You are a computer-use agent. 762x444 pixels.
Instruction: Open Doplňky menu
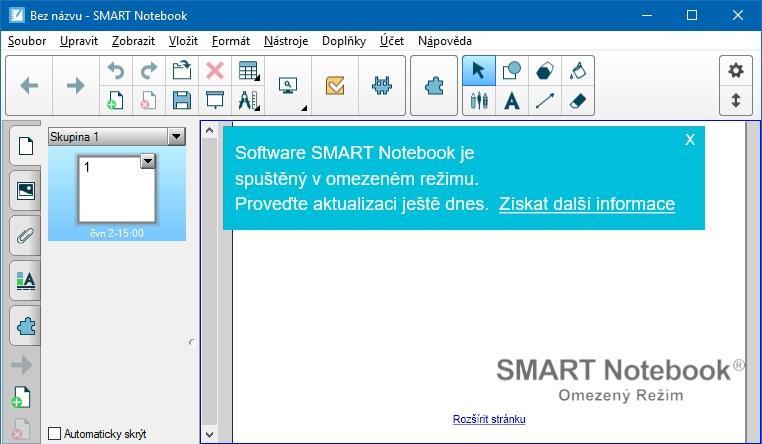click(344, 41)
